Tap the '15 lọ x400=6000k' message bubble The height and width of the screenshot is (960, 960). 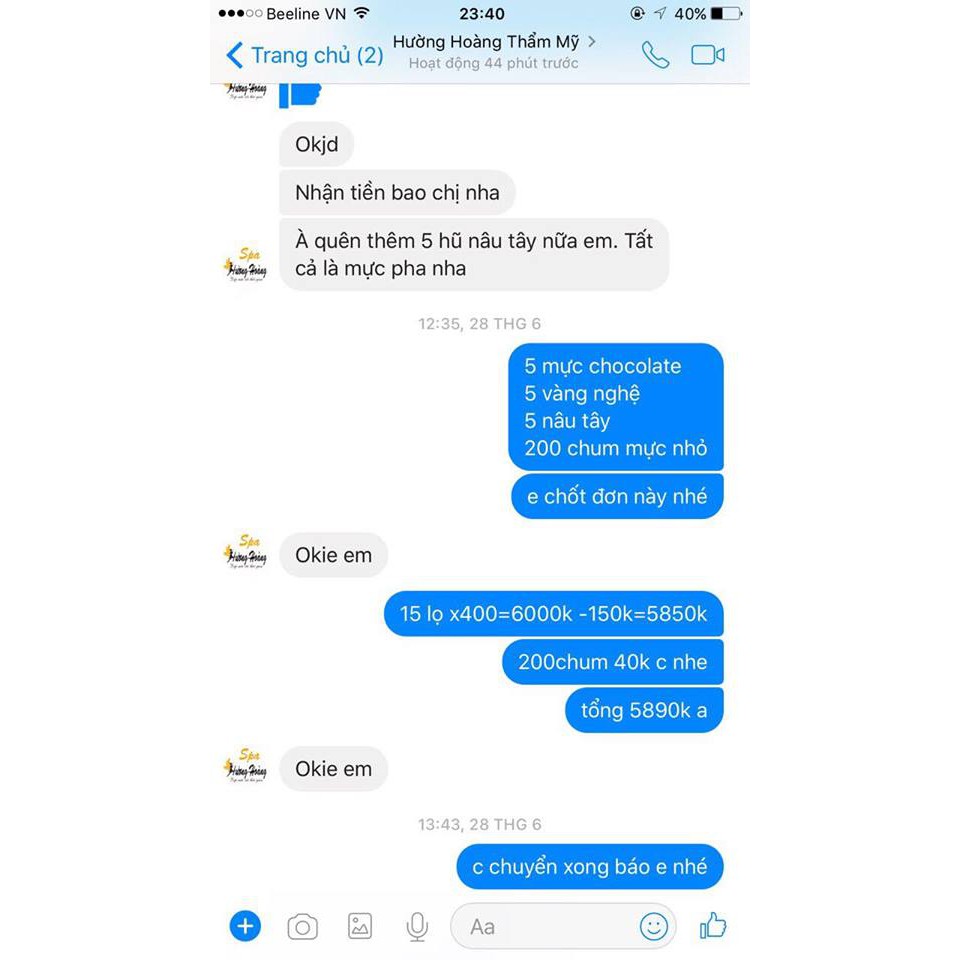coord(553,613)
